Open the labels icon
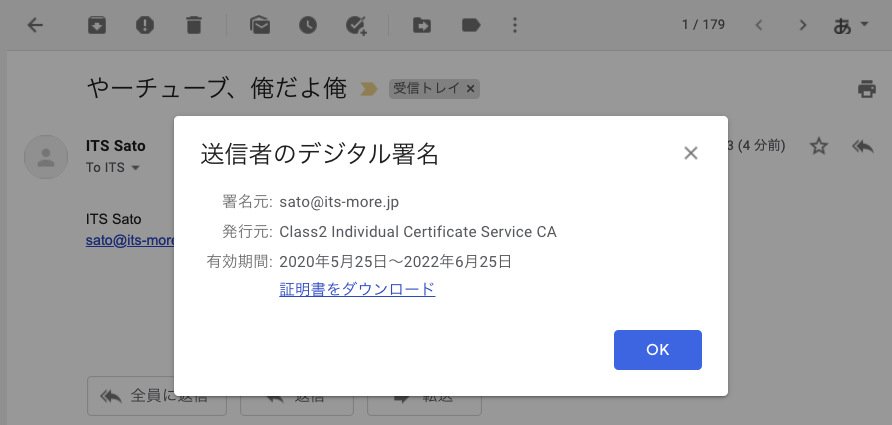892x425 pixels. pos(470,25)
